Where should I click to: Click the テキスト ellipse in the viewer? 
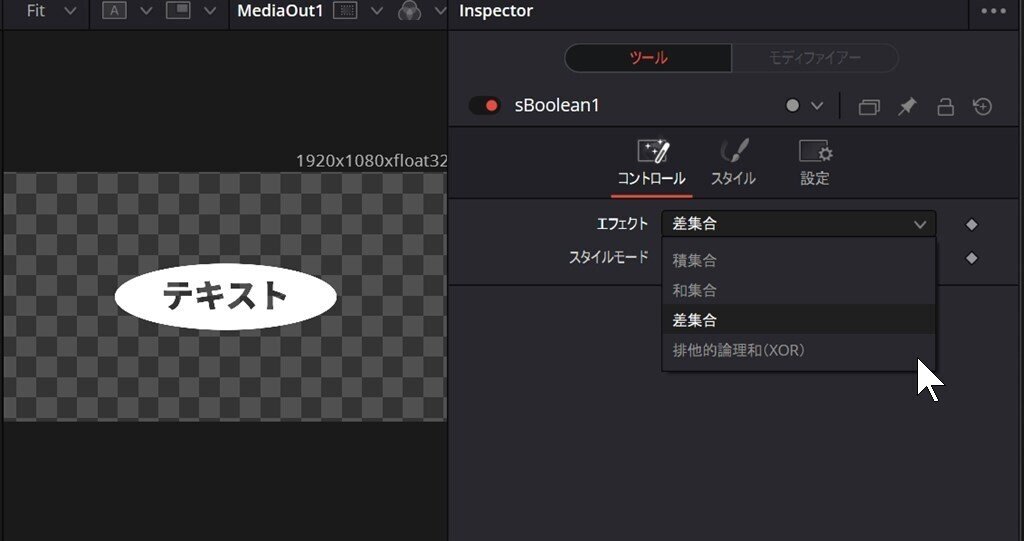click(x=225, y=297)
